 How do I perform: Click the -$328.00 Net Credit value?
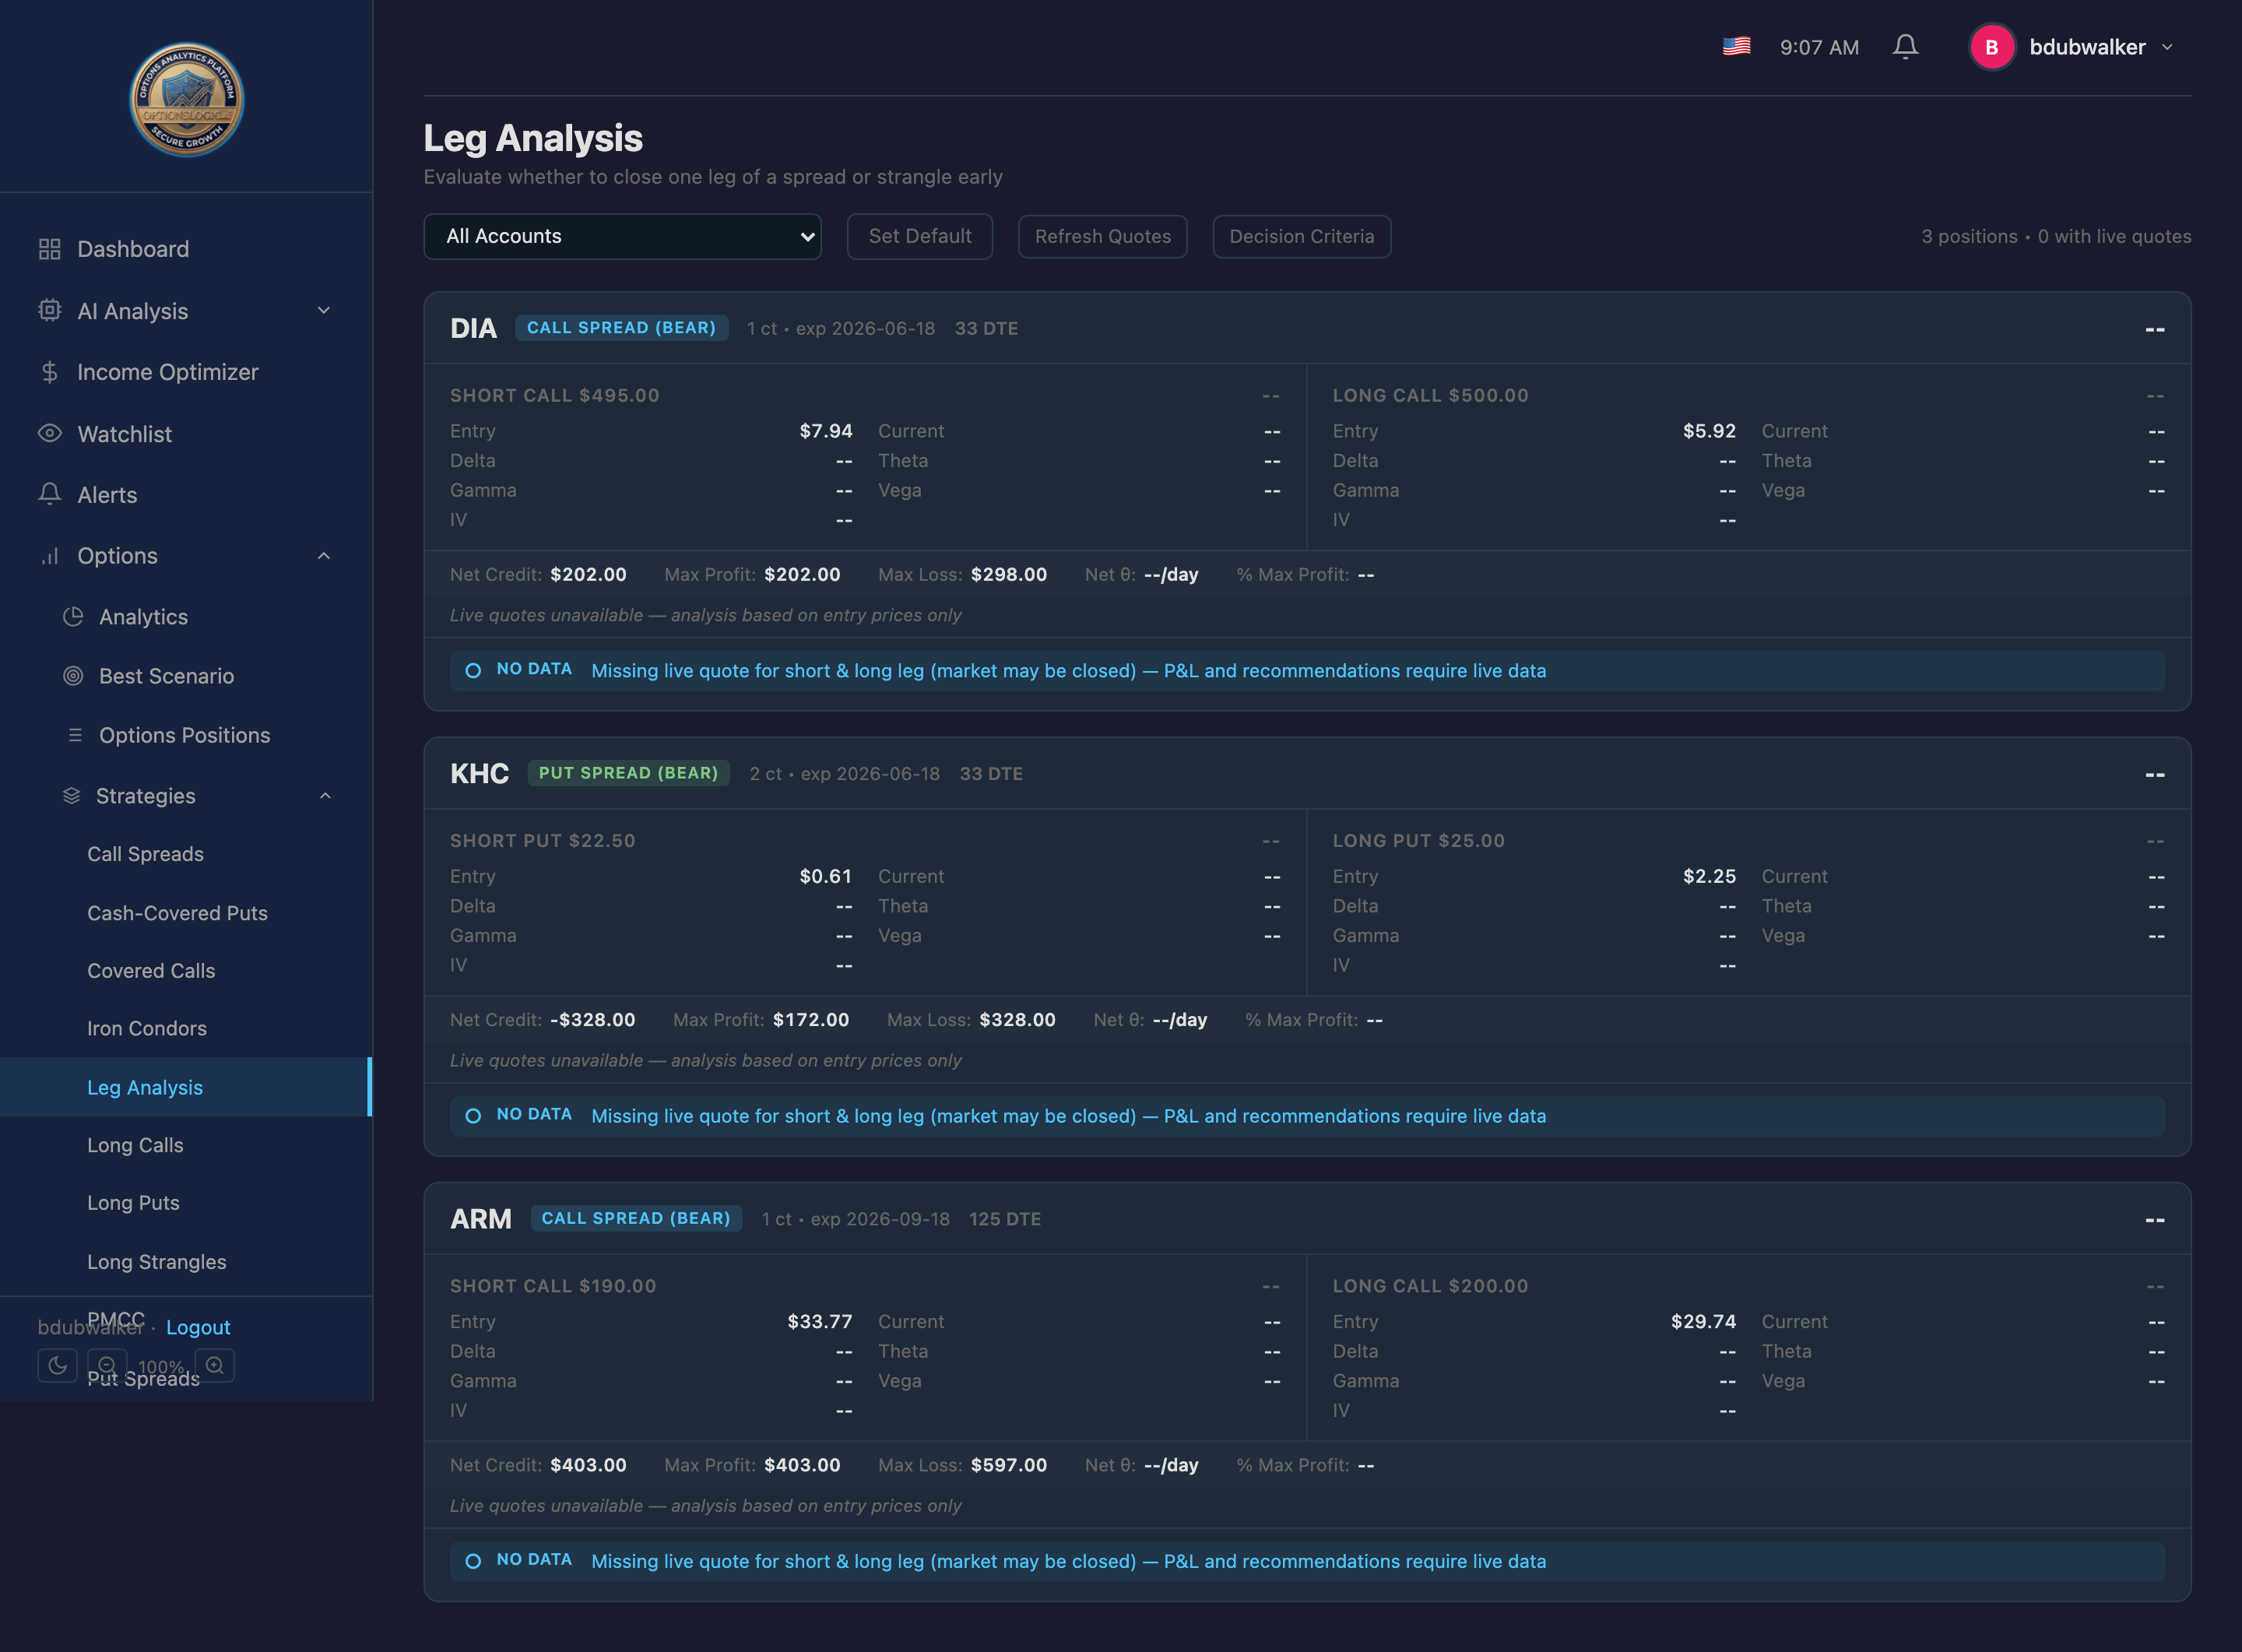(593, 1020)
